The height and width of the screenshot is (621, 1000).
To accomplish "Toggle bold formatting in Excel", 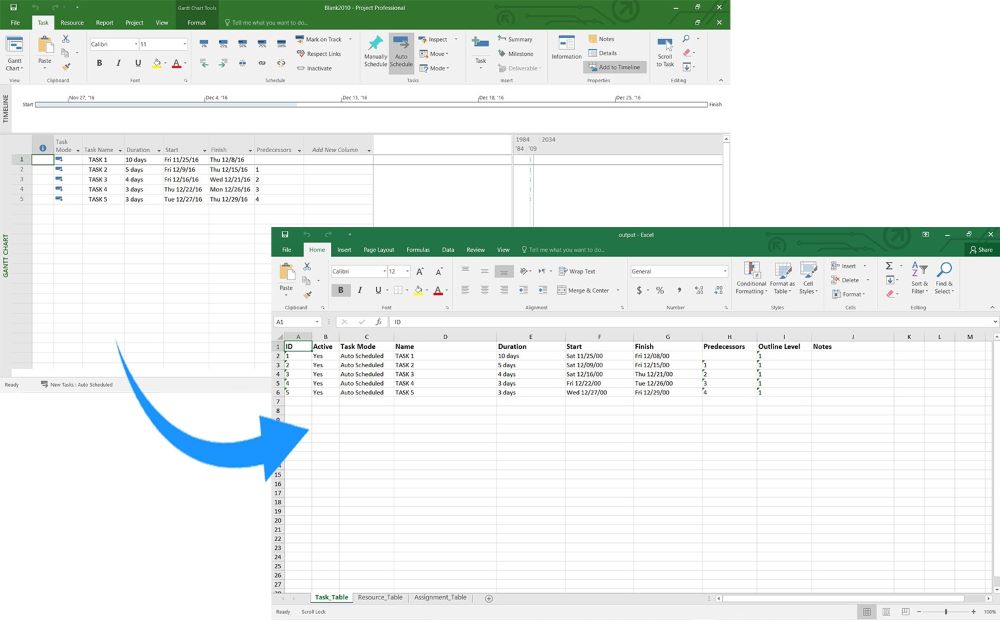I will tap(342, 289).
